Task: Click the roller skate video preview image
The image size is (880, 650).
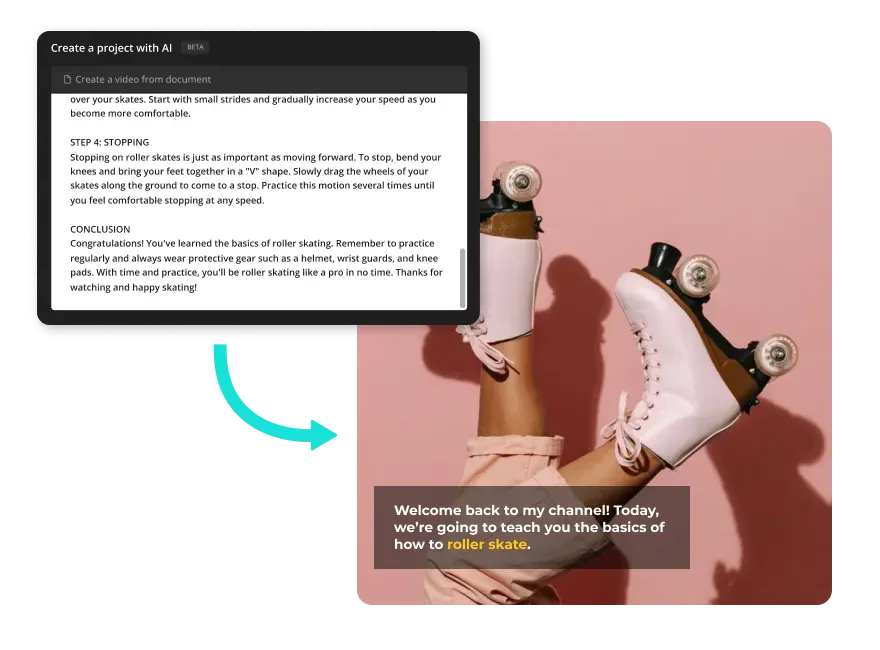Action: coord(594,363)
